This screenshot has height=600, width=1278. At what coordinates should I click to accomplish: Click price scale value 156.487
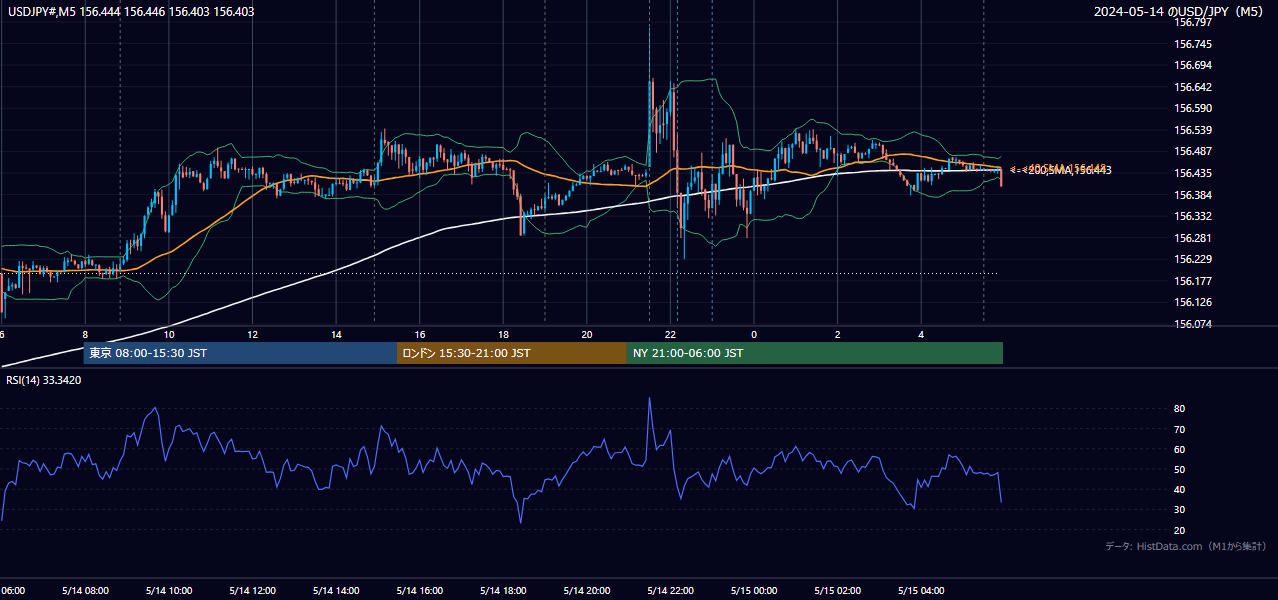(1191, 151)
